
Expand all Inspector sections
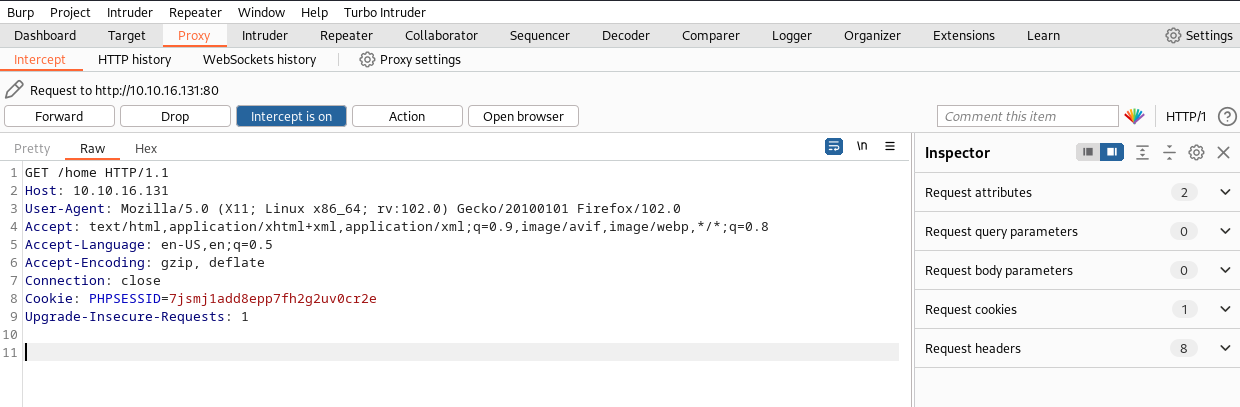pyautogui.click(x=1143, y=152)
